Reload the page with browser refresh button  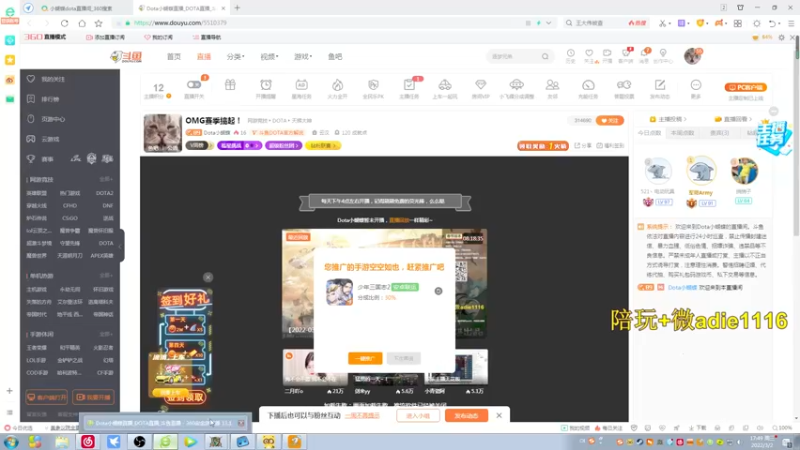click(x=64, y=23)
